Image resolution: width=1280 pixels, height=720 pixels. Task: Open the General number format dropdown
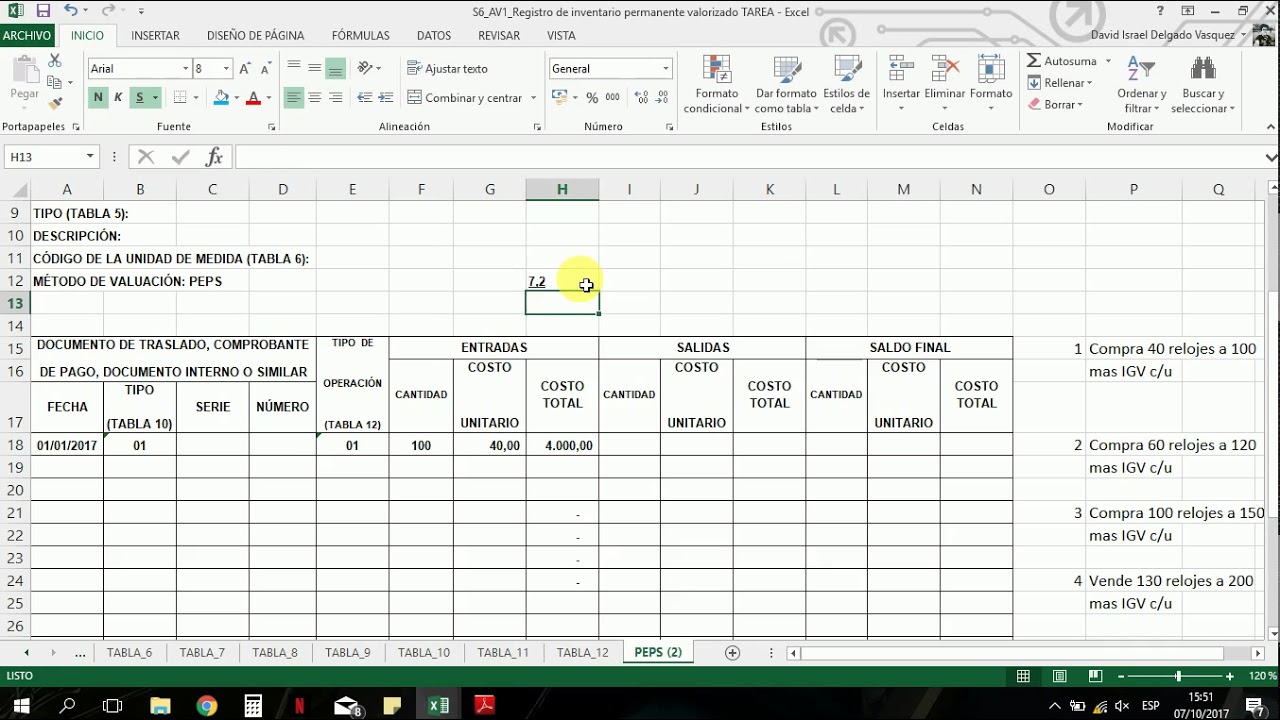click(665, 68)
